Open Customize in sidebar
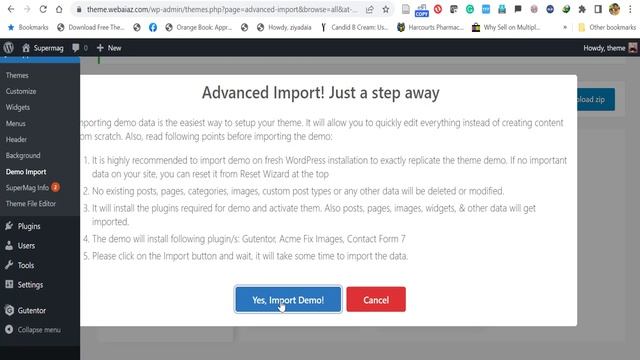 click(x=21, y=91)
